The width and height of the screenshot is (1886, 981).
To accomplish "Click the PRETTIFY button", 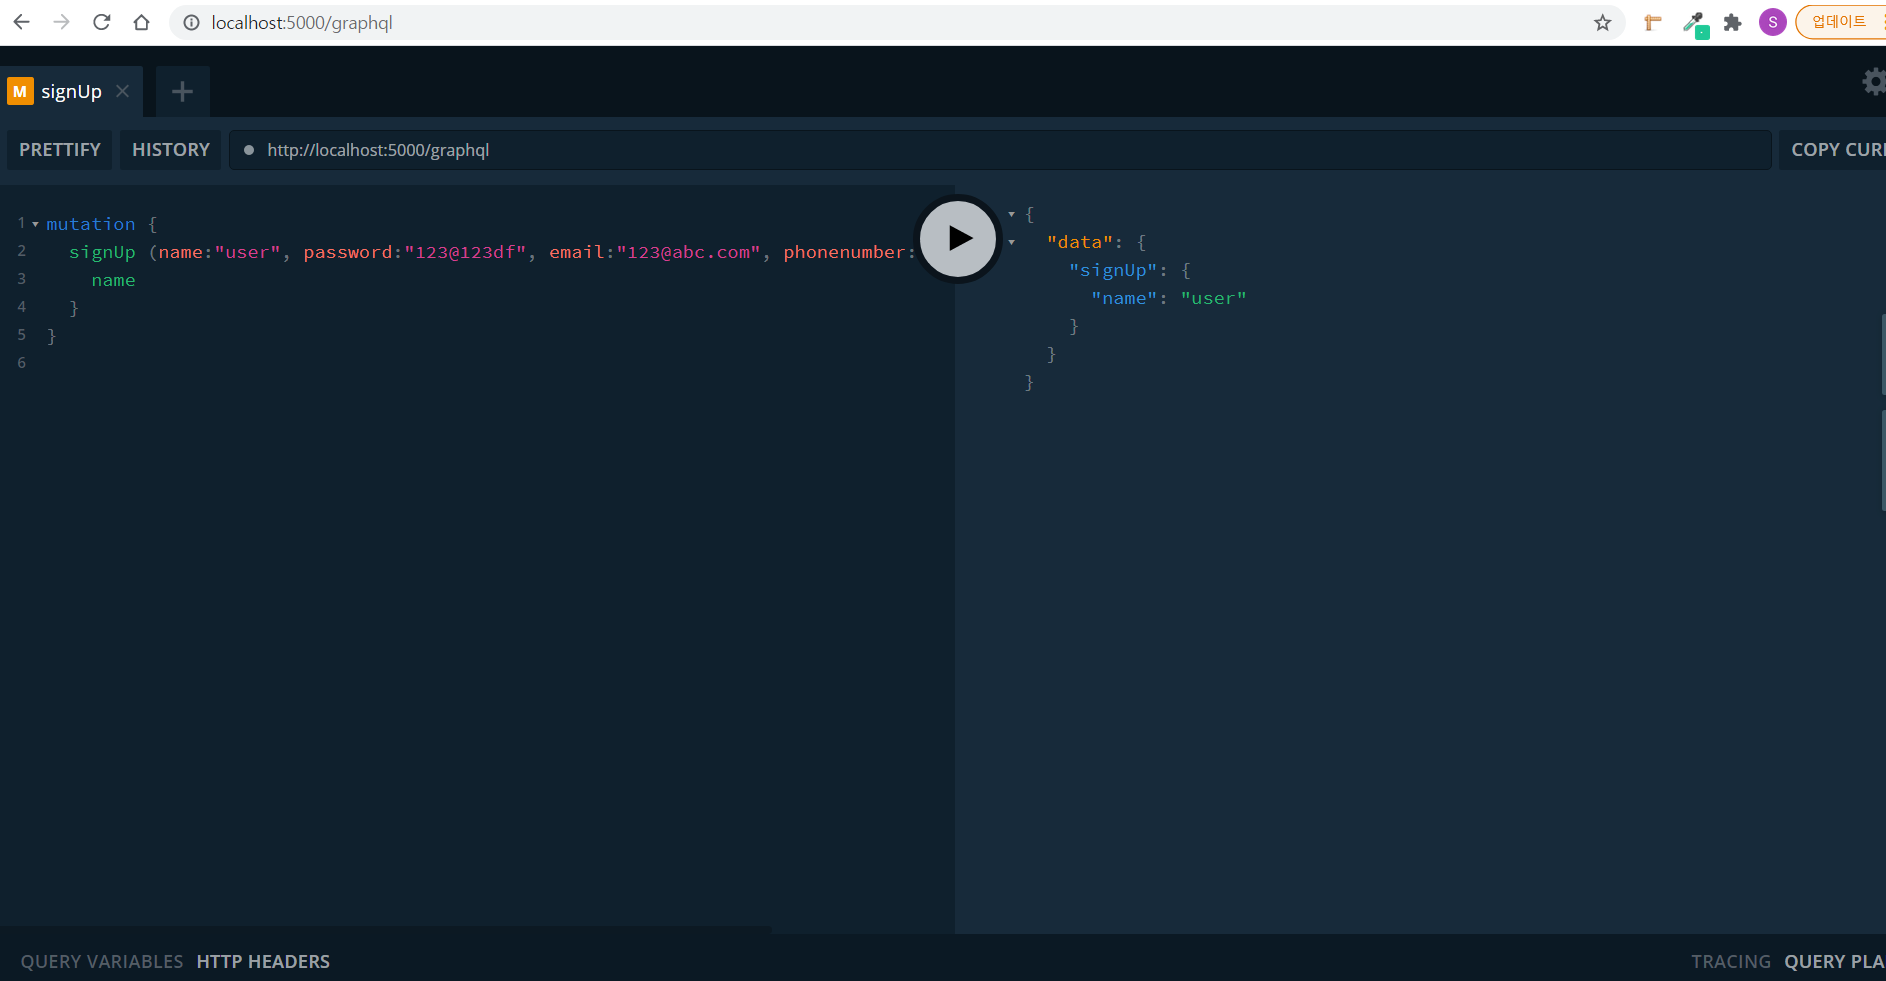I will pyautogui.click(x=60, y=150).
